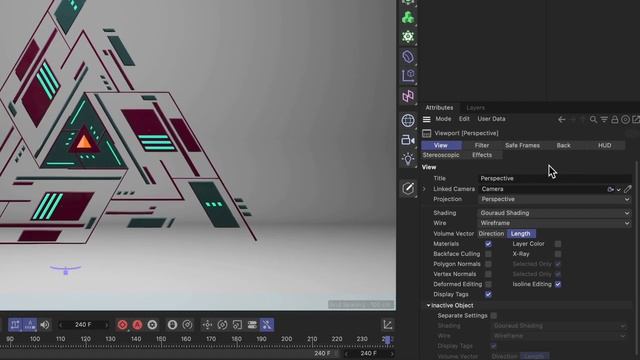
Task: Add a Light object from sidebar
Action: tap(408, 159)
